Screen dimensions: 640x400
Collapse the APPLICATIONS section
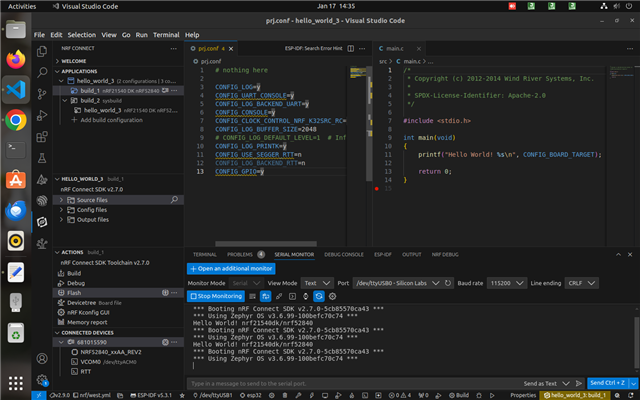118,71
